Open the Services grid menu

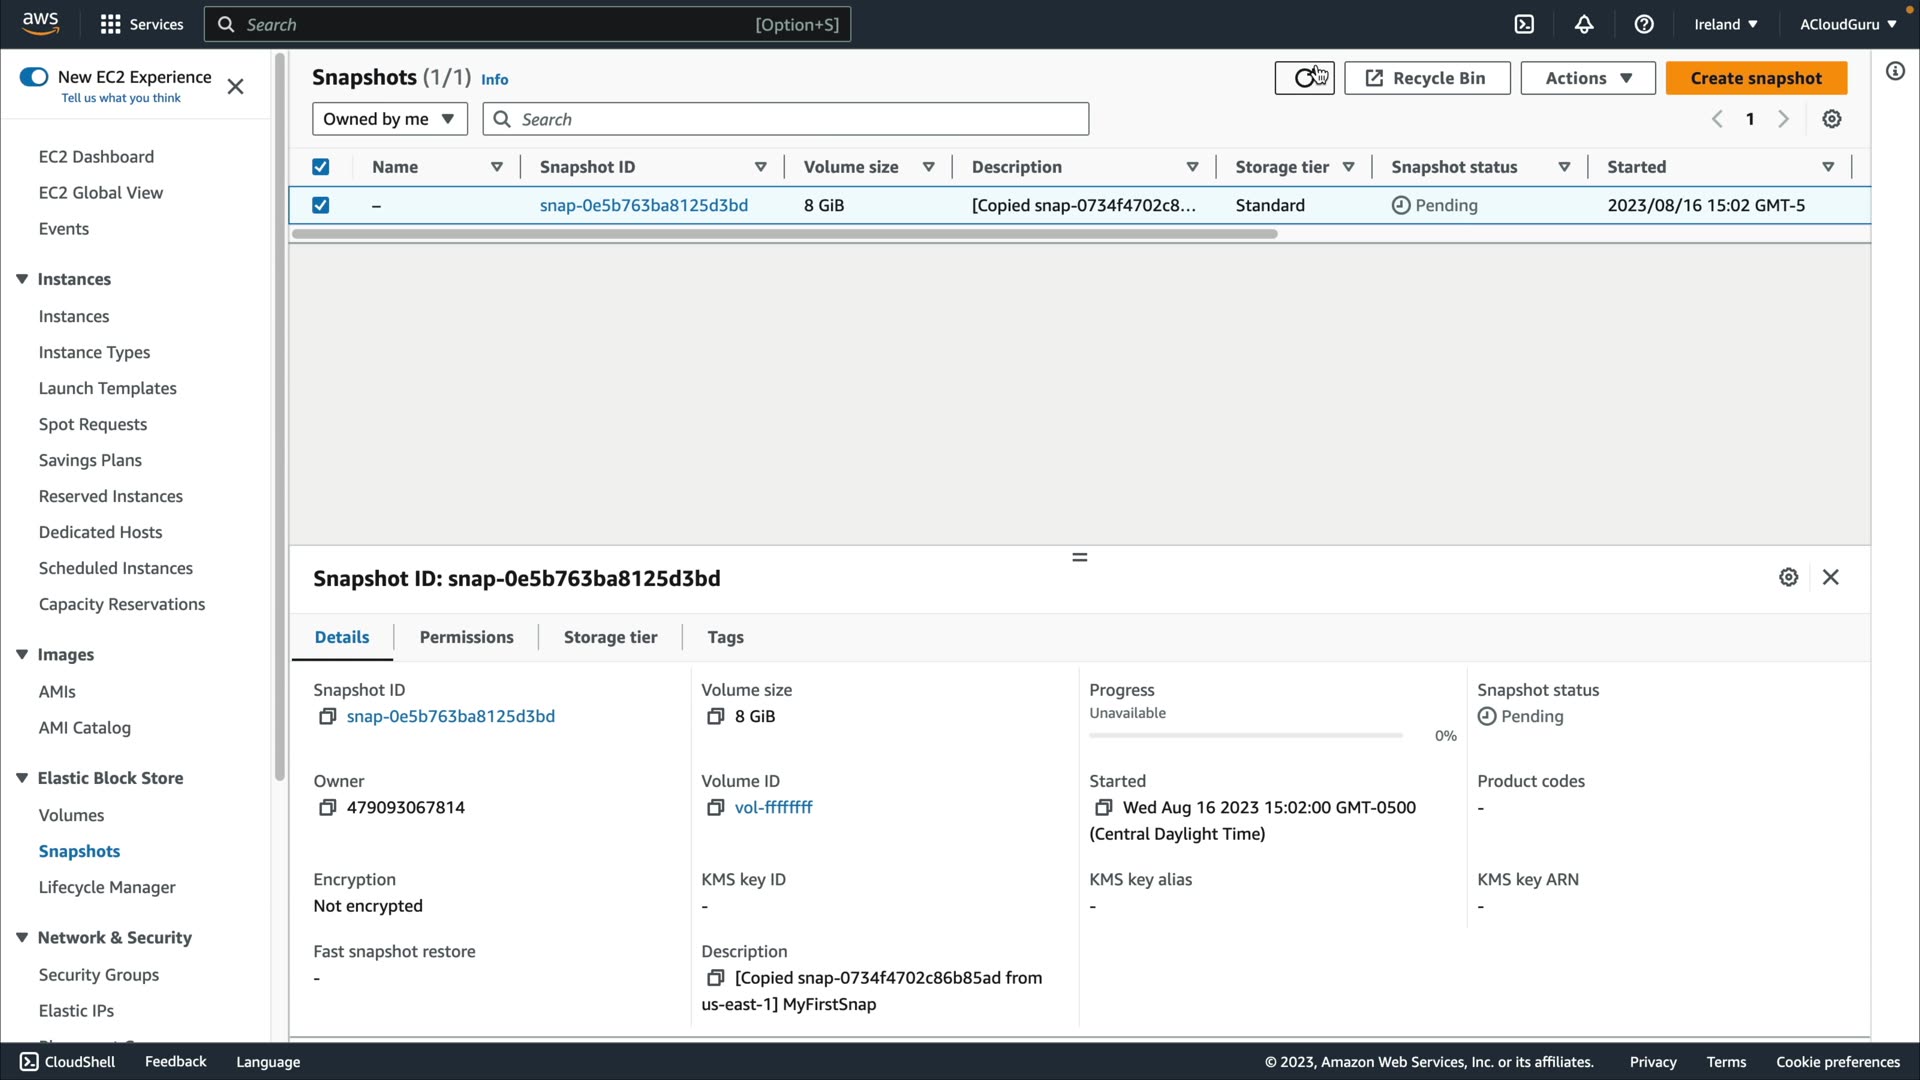pyautogui.click(x=111, y=24)
